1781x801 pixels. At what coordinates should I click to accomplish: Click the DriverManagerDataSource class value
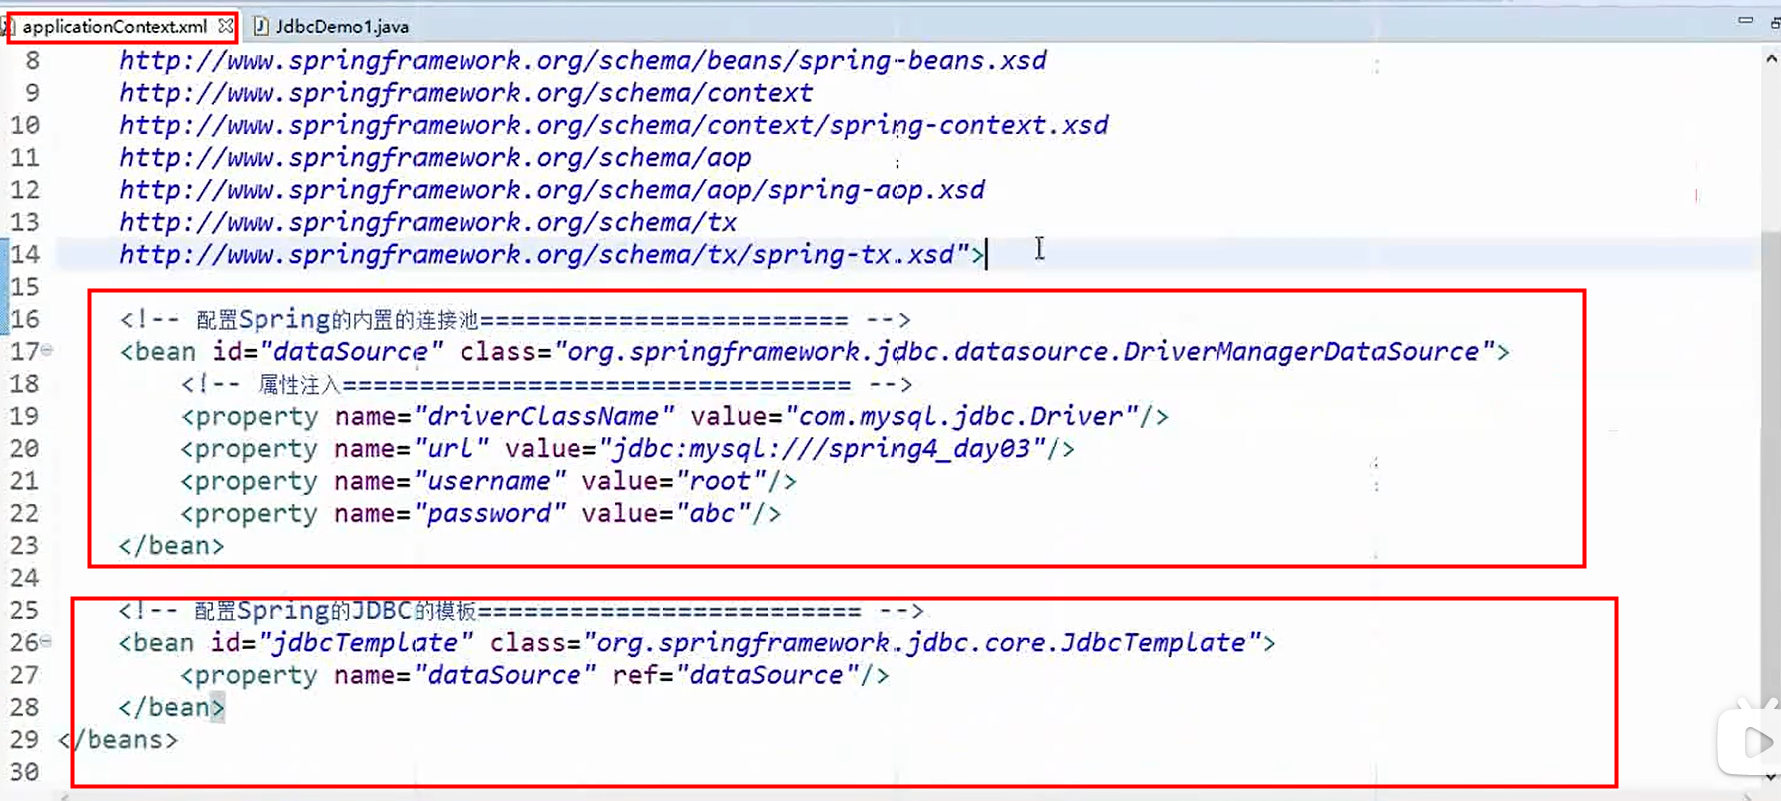click(x=1023, y=352)
